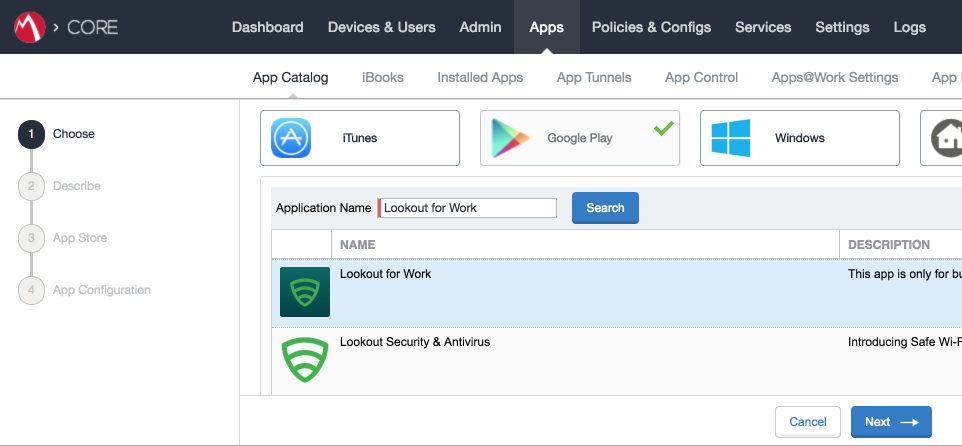Click the Cancel button
The height and width of the screenshot is (446, 962).
click(x=807, y=422)
